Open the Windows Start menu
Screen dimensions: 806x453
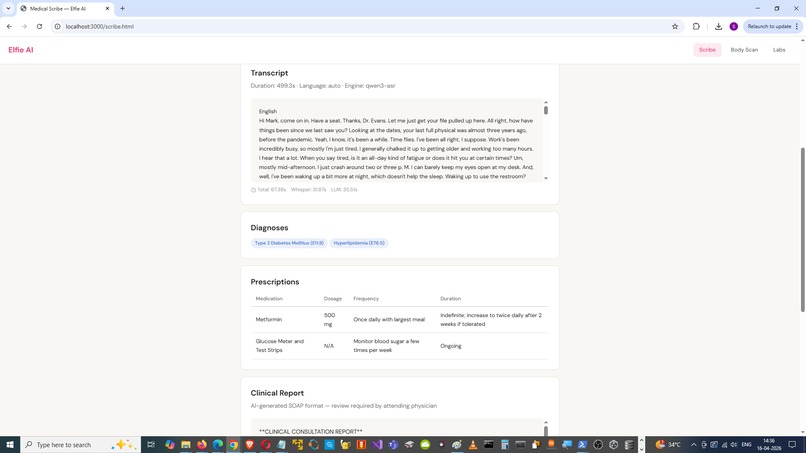10,445
